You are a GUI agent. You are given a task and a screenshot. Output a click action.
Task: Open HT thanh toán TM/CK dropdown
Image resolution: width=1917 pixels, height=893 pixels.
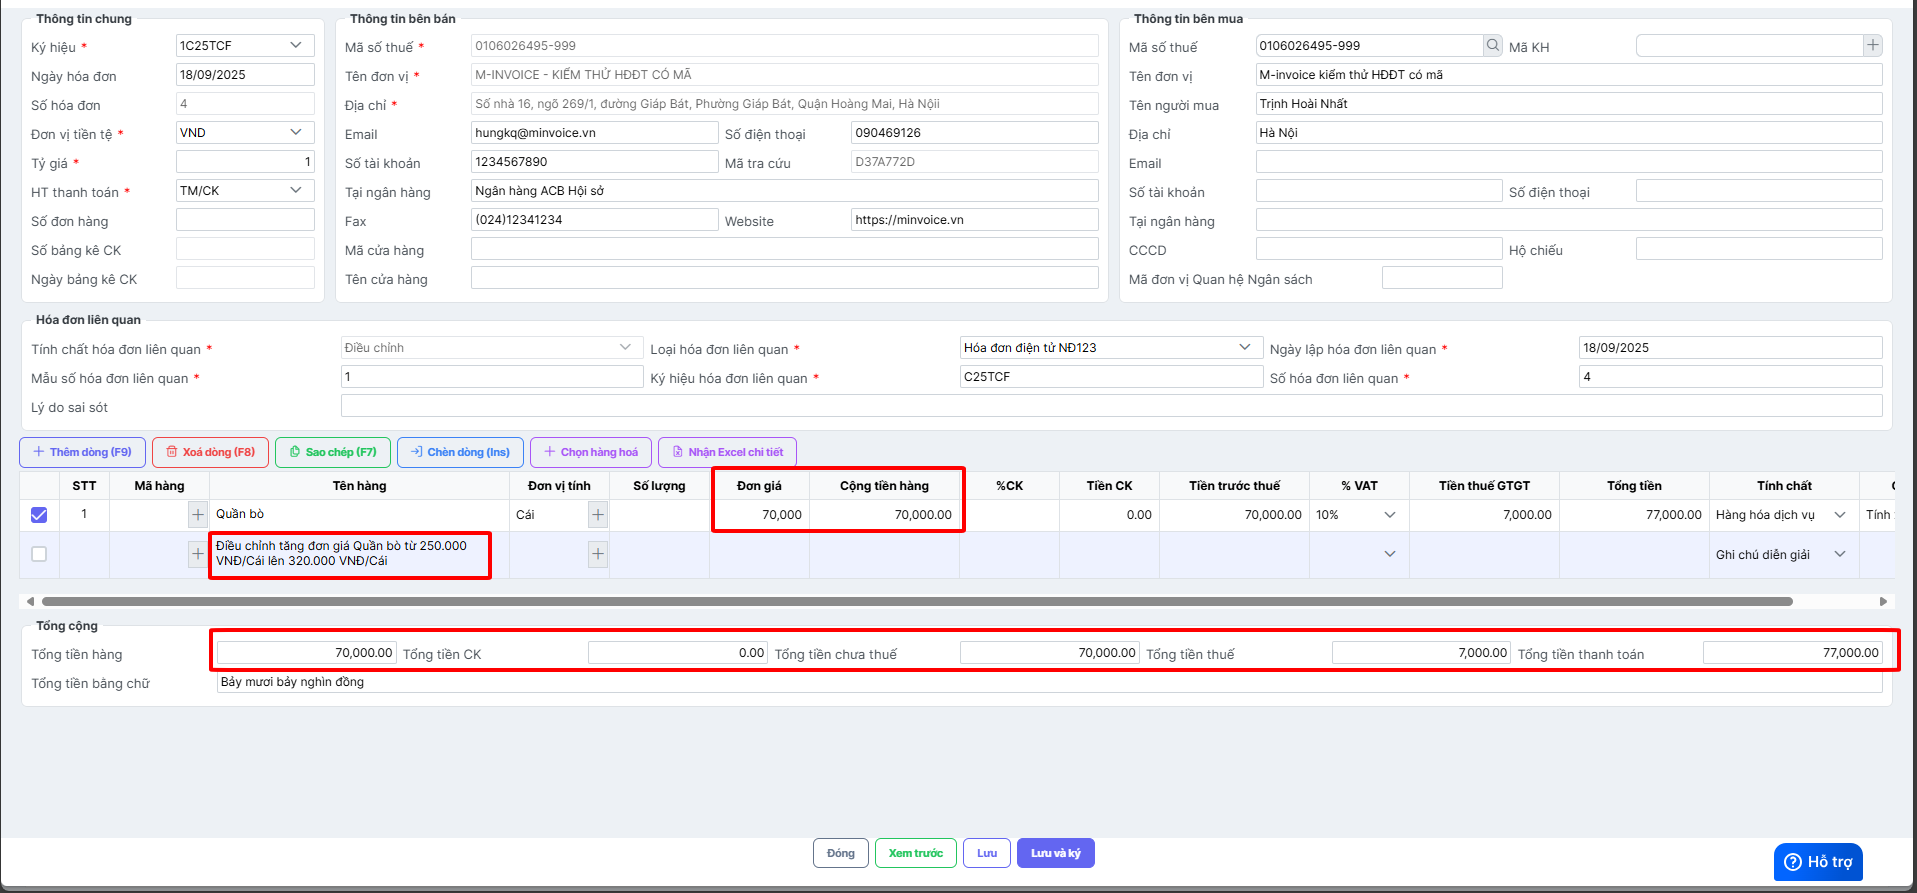(296, 190)
